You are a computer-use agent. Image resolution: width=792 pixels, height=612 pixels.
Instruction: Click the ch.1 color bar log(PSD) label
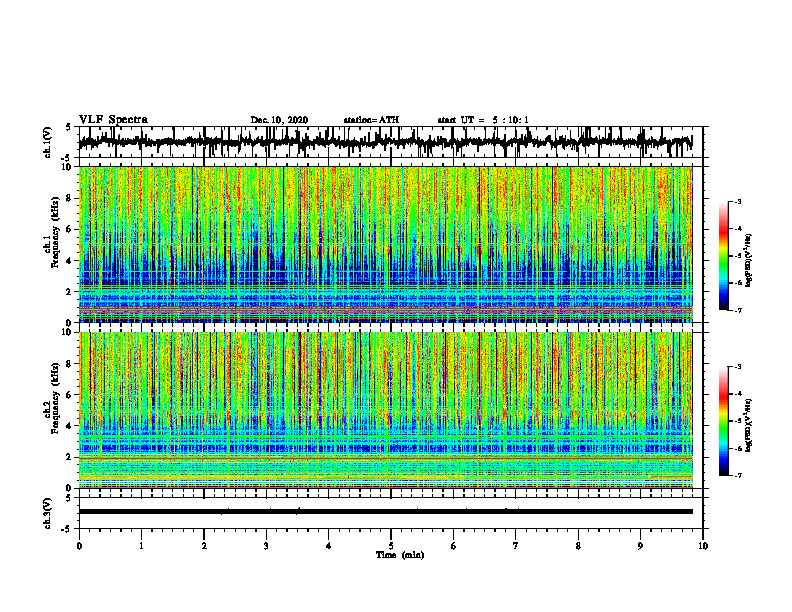pos(749,260)
